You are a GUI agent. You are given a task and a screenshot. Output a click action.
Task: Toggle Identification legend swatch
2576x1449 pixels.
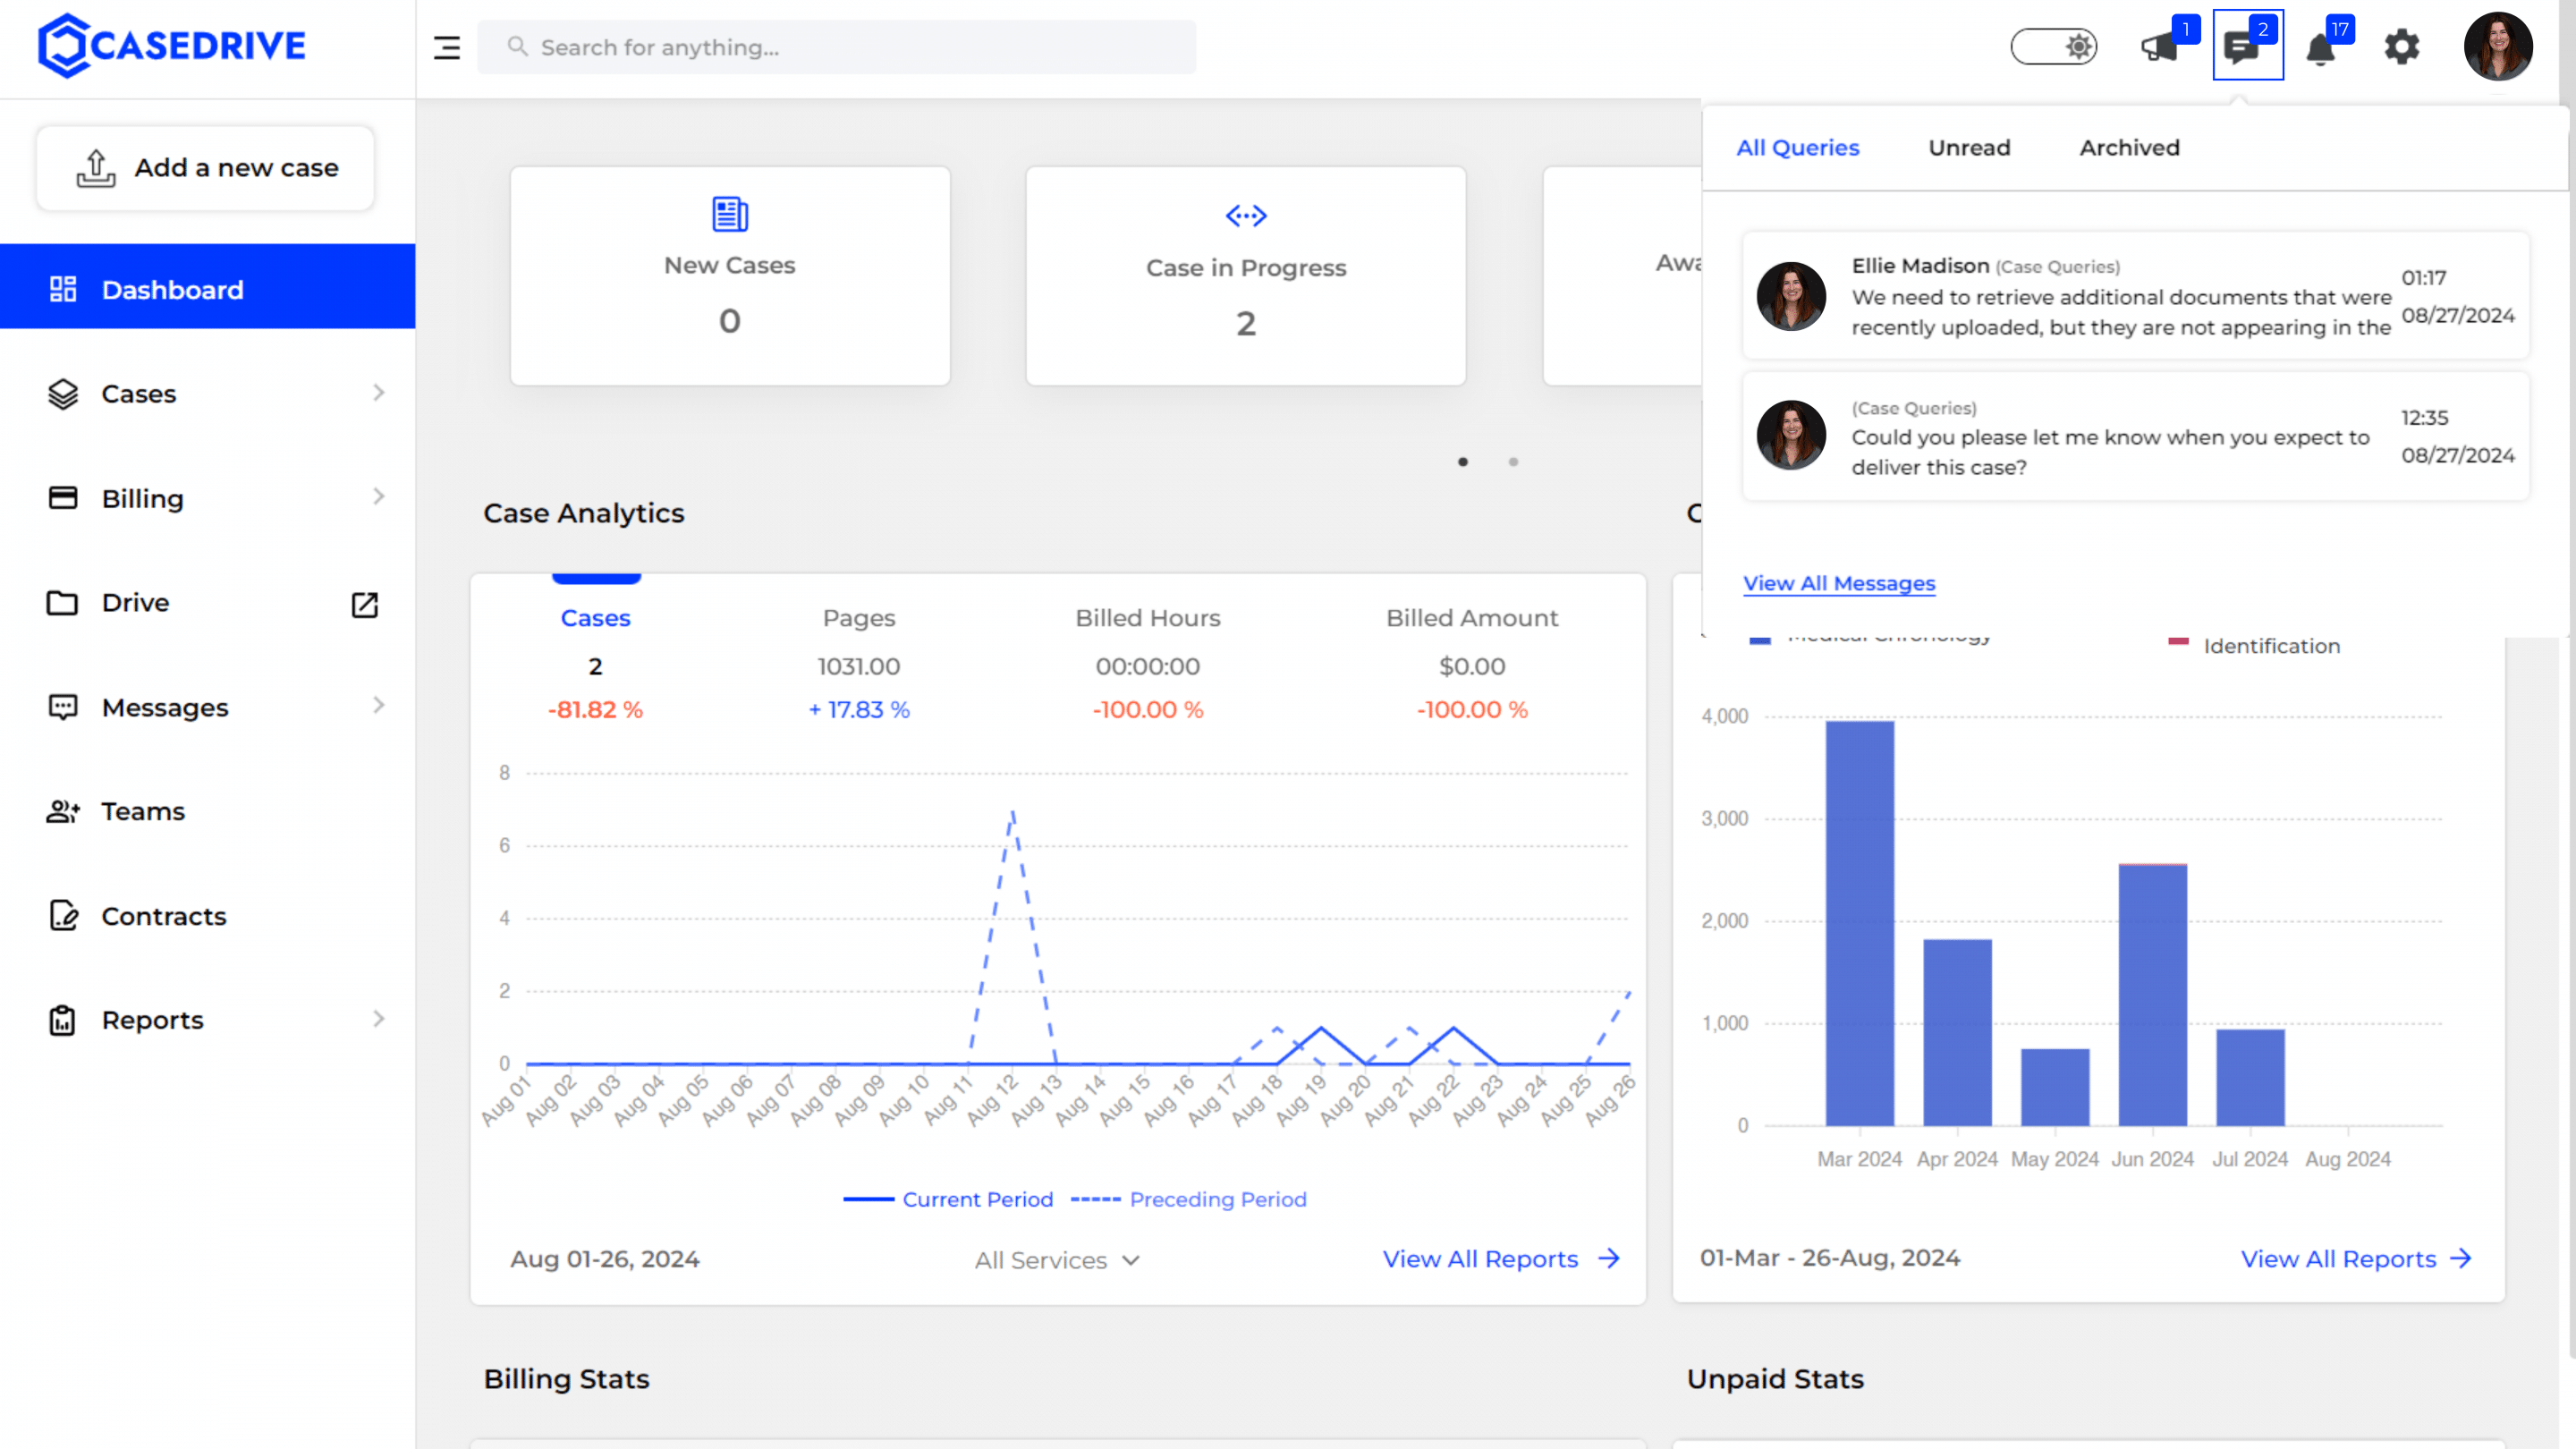(2179, 641)
